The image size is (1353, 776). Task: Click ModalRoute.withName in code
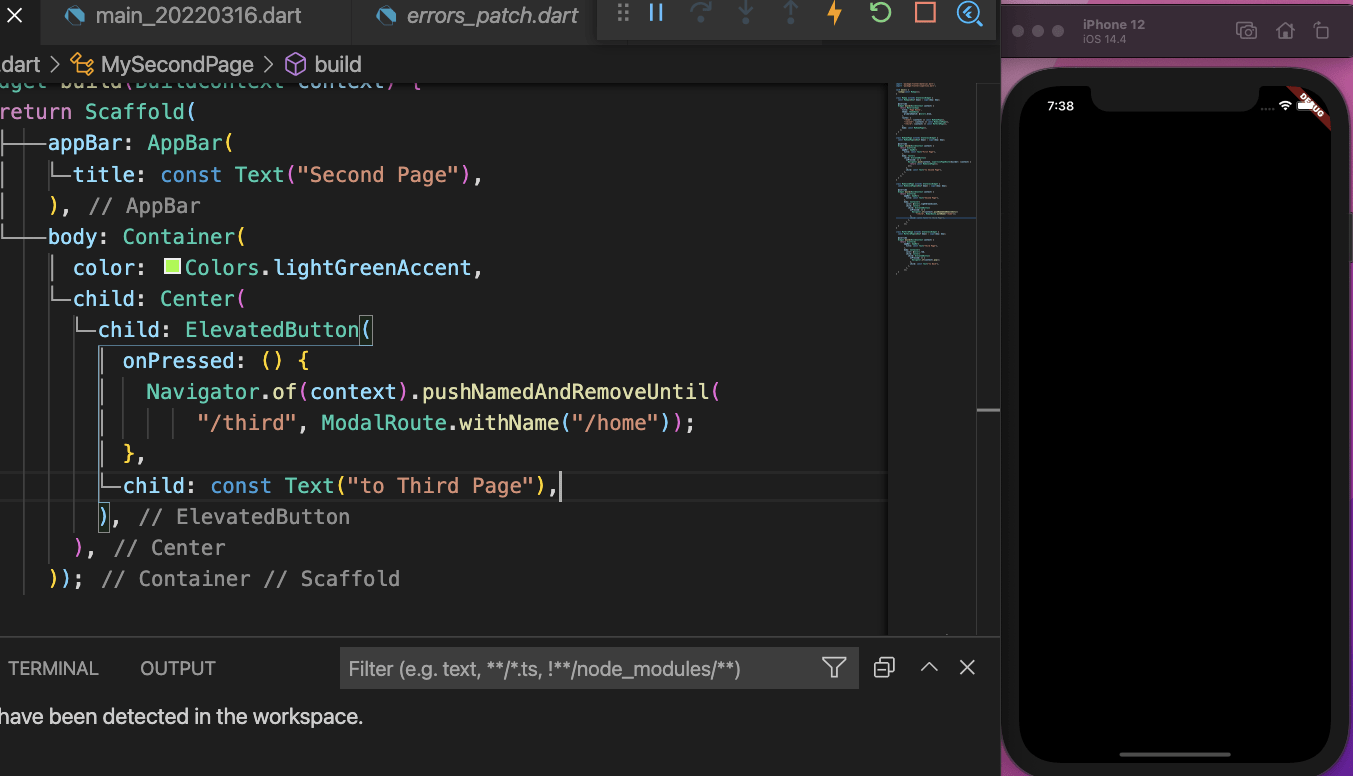440,423
